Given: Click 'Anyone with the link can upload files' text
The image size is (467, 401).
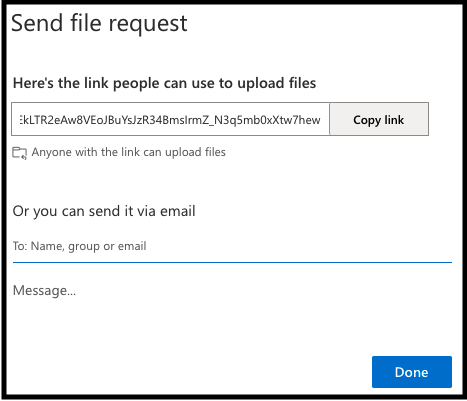Looking at the screenshot, I should [x=129, y=152].
